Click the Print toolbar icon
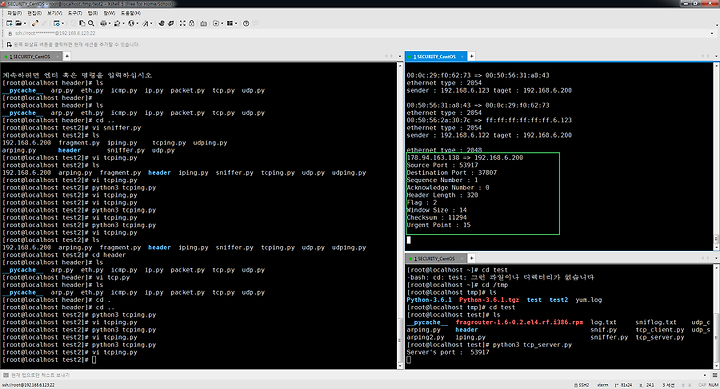 coord(104,23)
